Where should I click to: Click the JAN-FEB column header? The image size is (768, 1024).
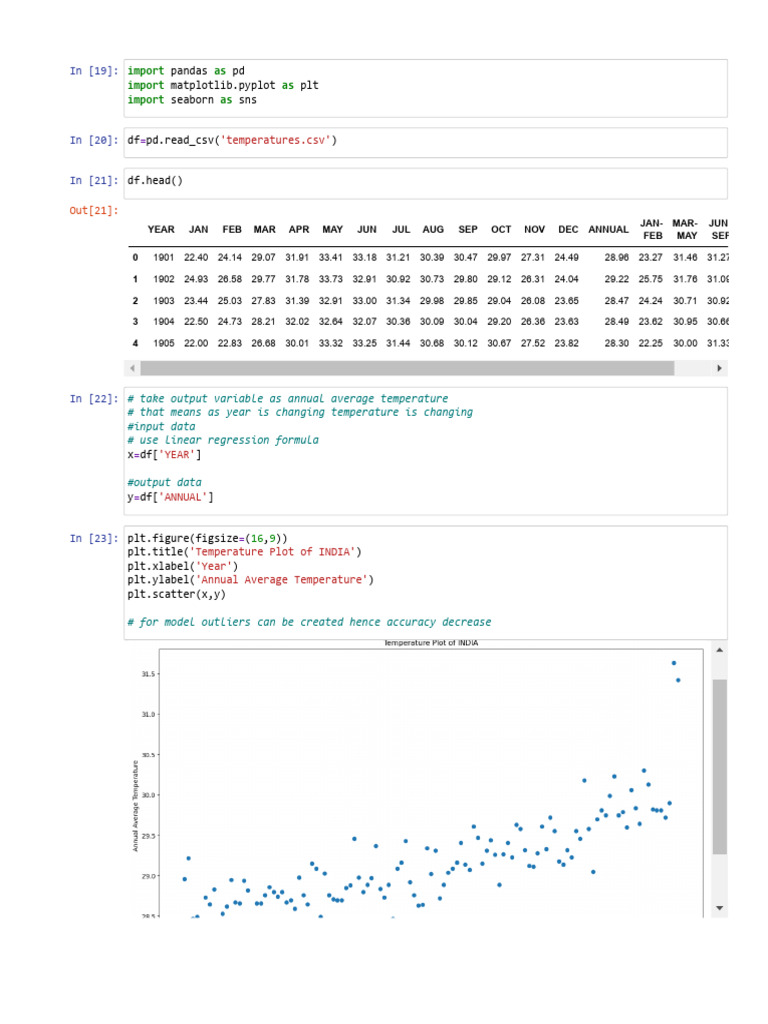click(x=651, y=229)
